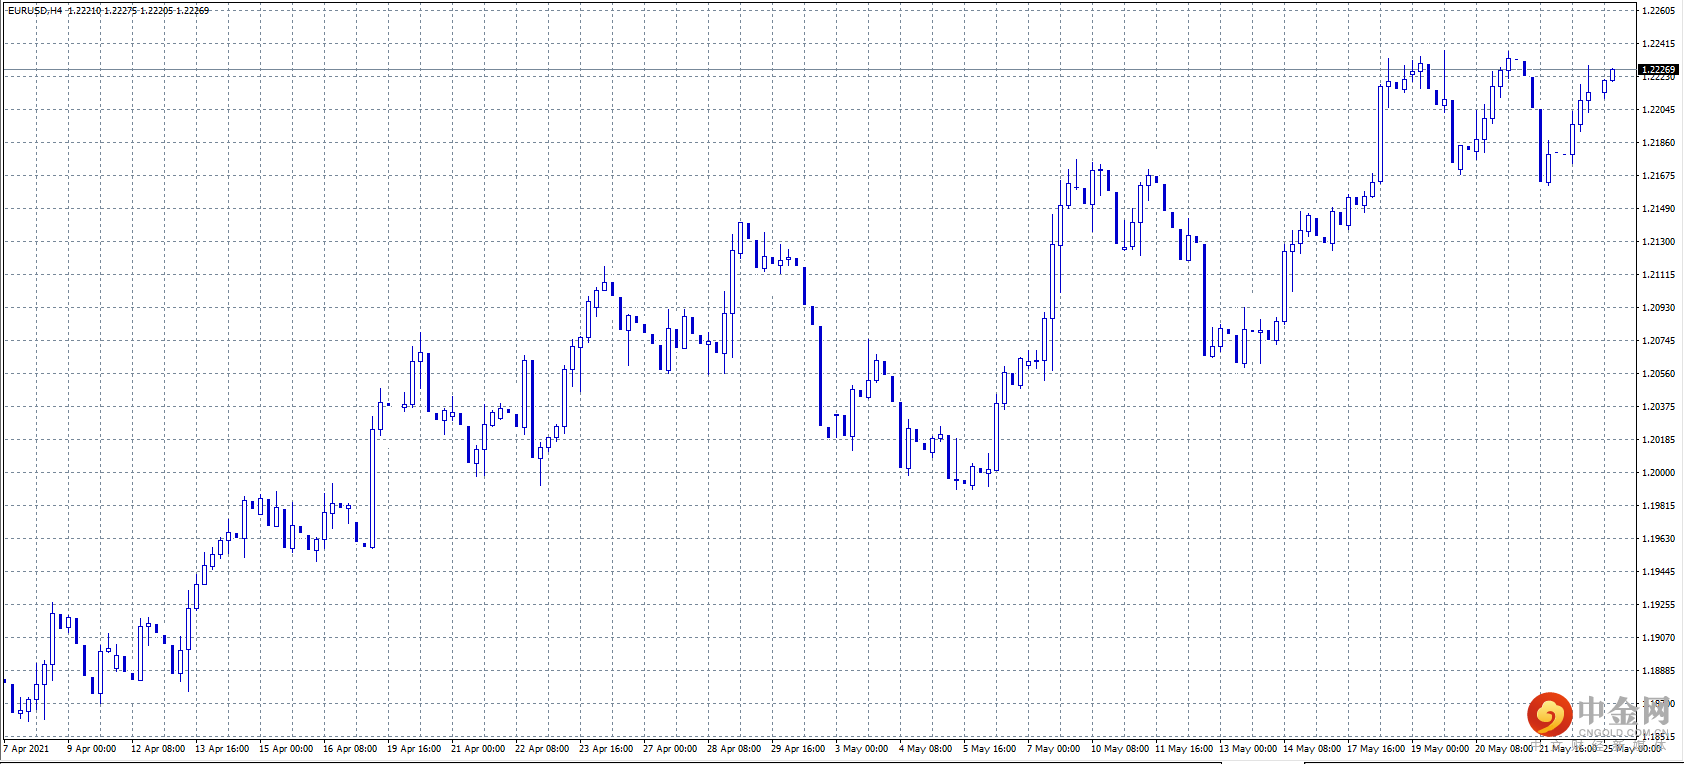
Task: Click the 1.19255 price axis label
Action: pos(1658,605)
